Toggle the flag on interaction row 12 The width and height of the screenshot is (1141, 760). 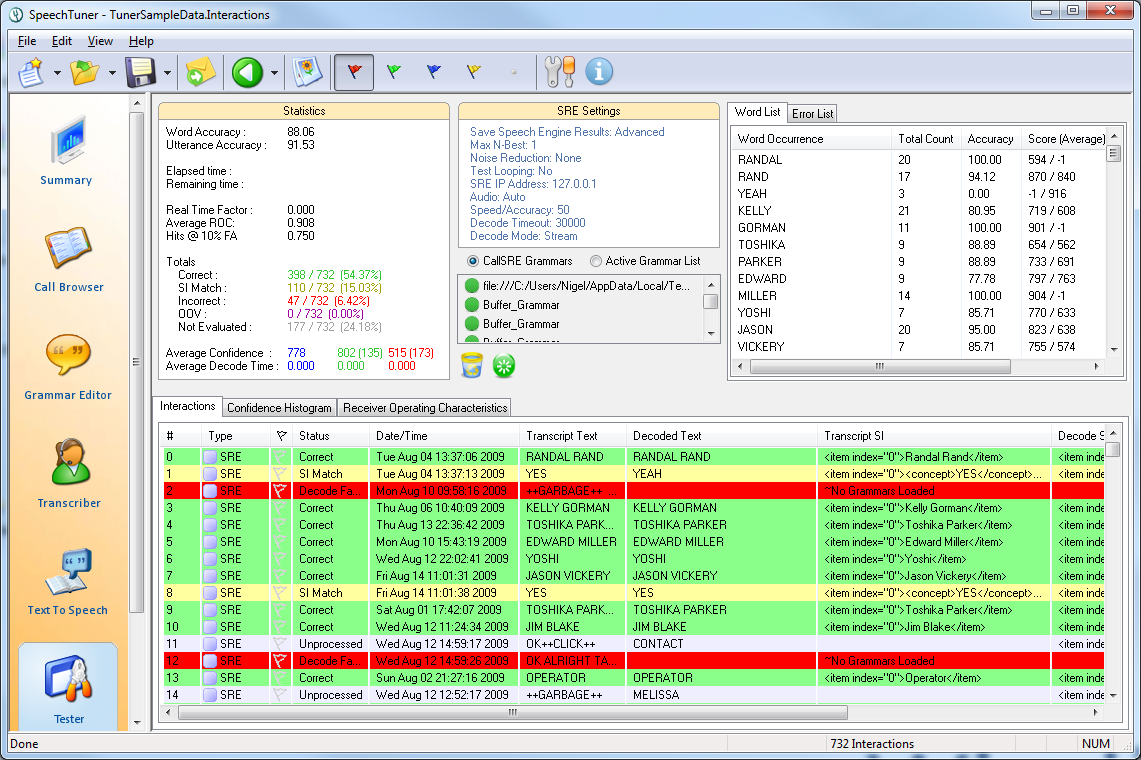click(280, 661)
